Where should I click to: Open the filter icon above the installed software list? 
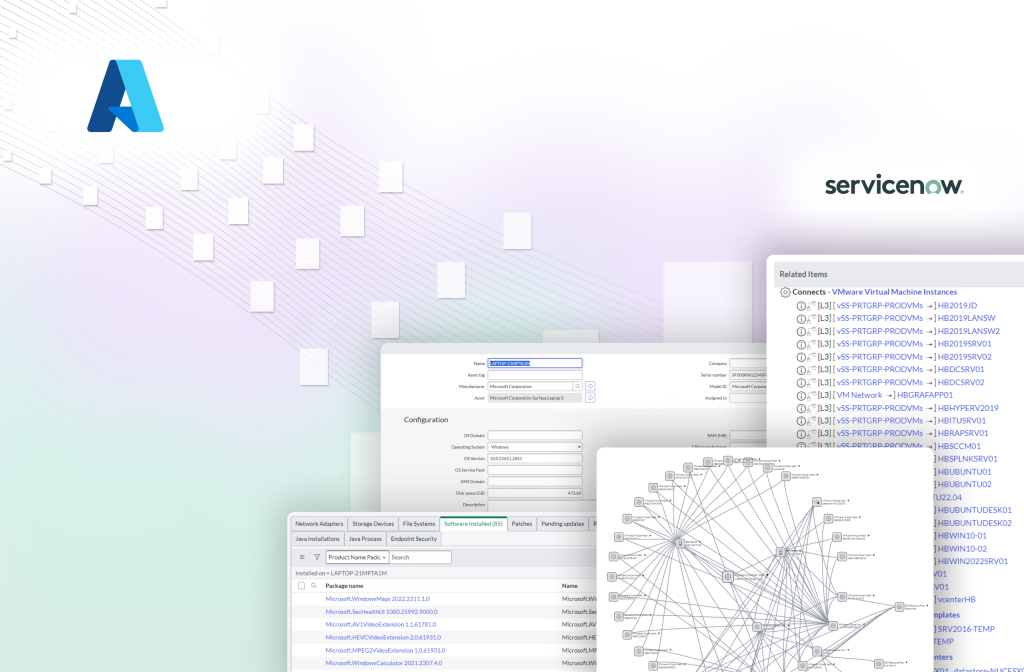click(x=316, y=557)
